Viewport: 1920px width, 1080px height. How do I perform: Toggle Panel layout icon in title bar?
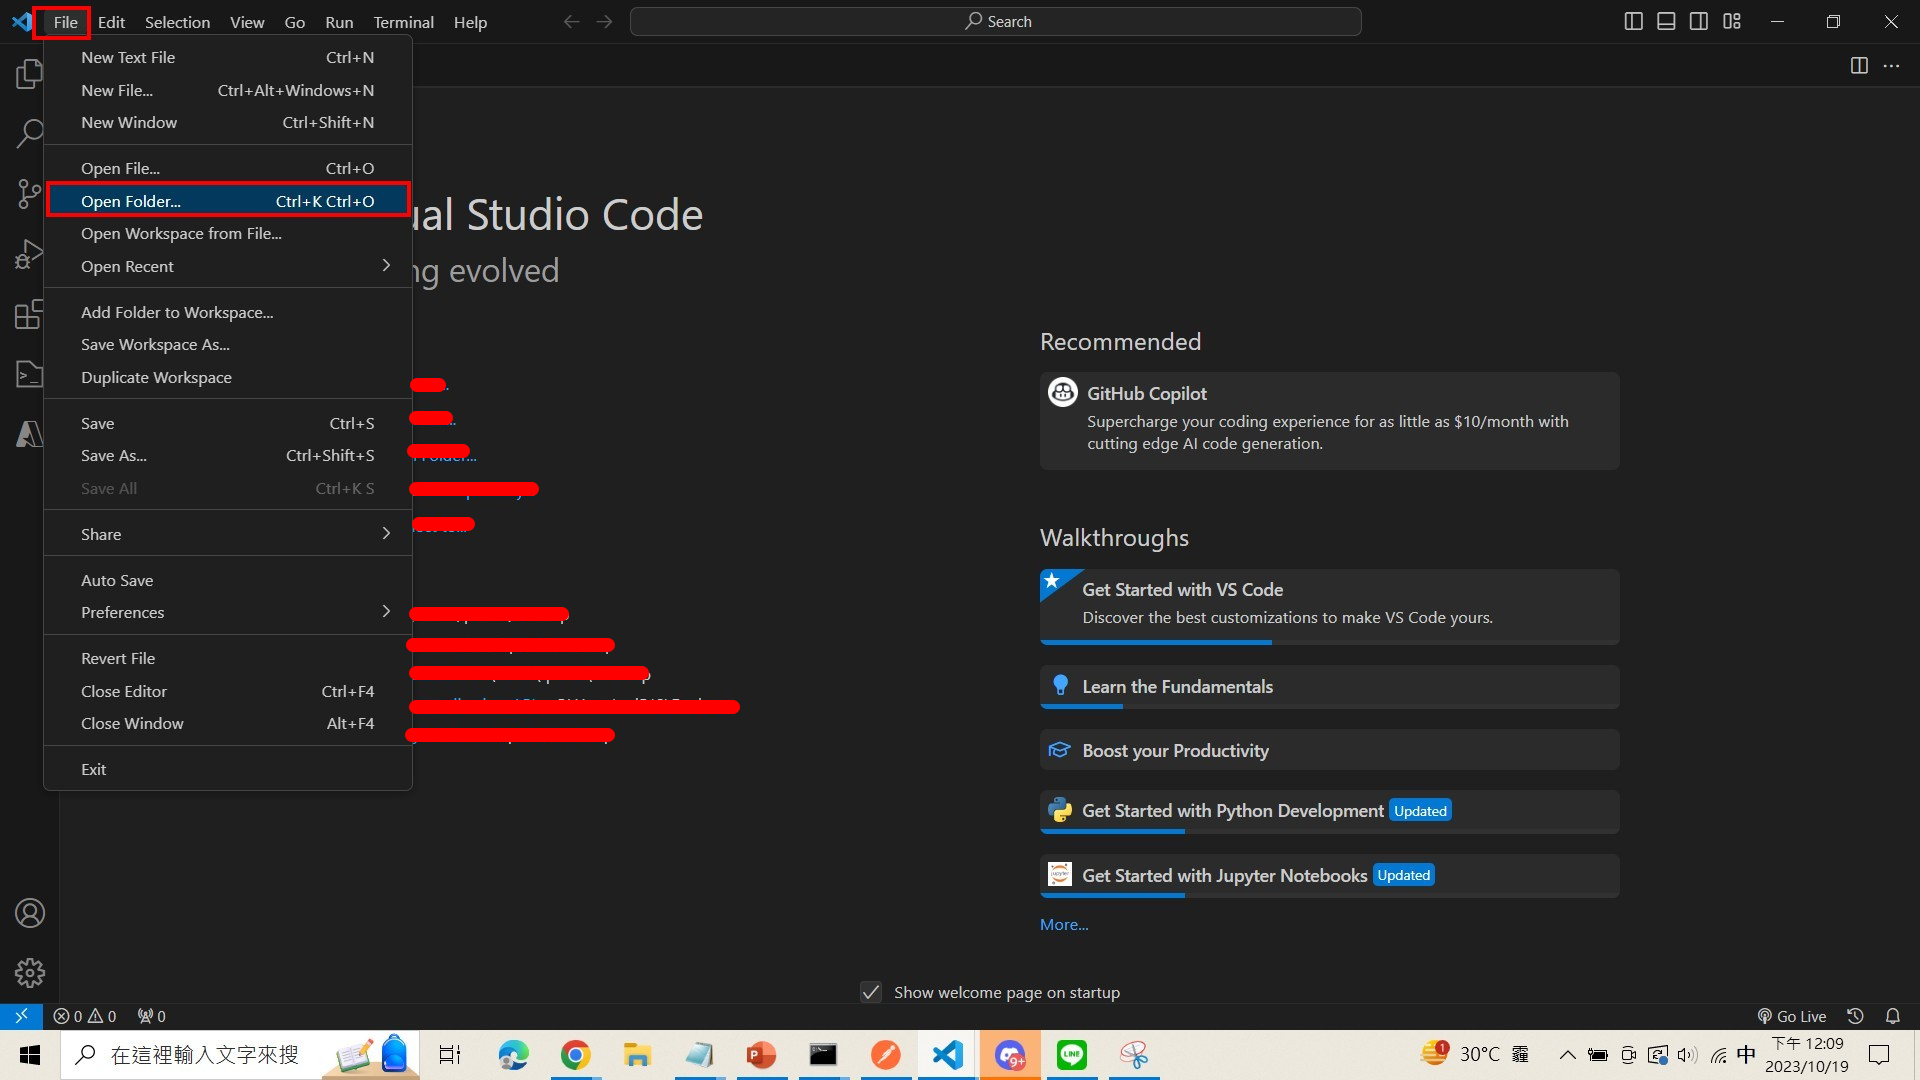coord(1666,21)
